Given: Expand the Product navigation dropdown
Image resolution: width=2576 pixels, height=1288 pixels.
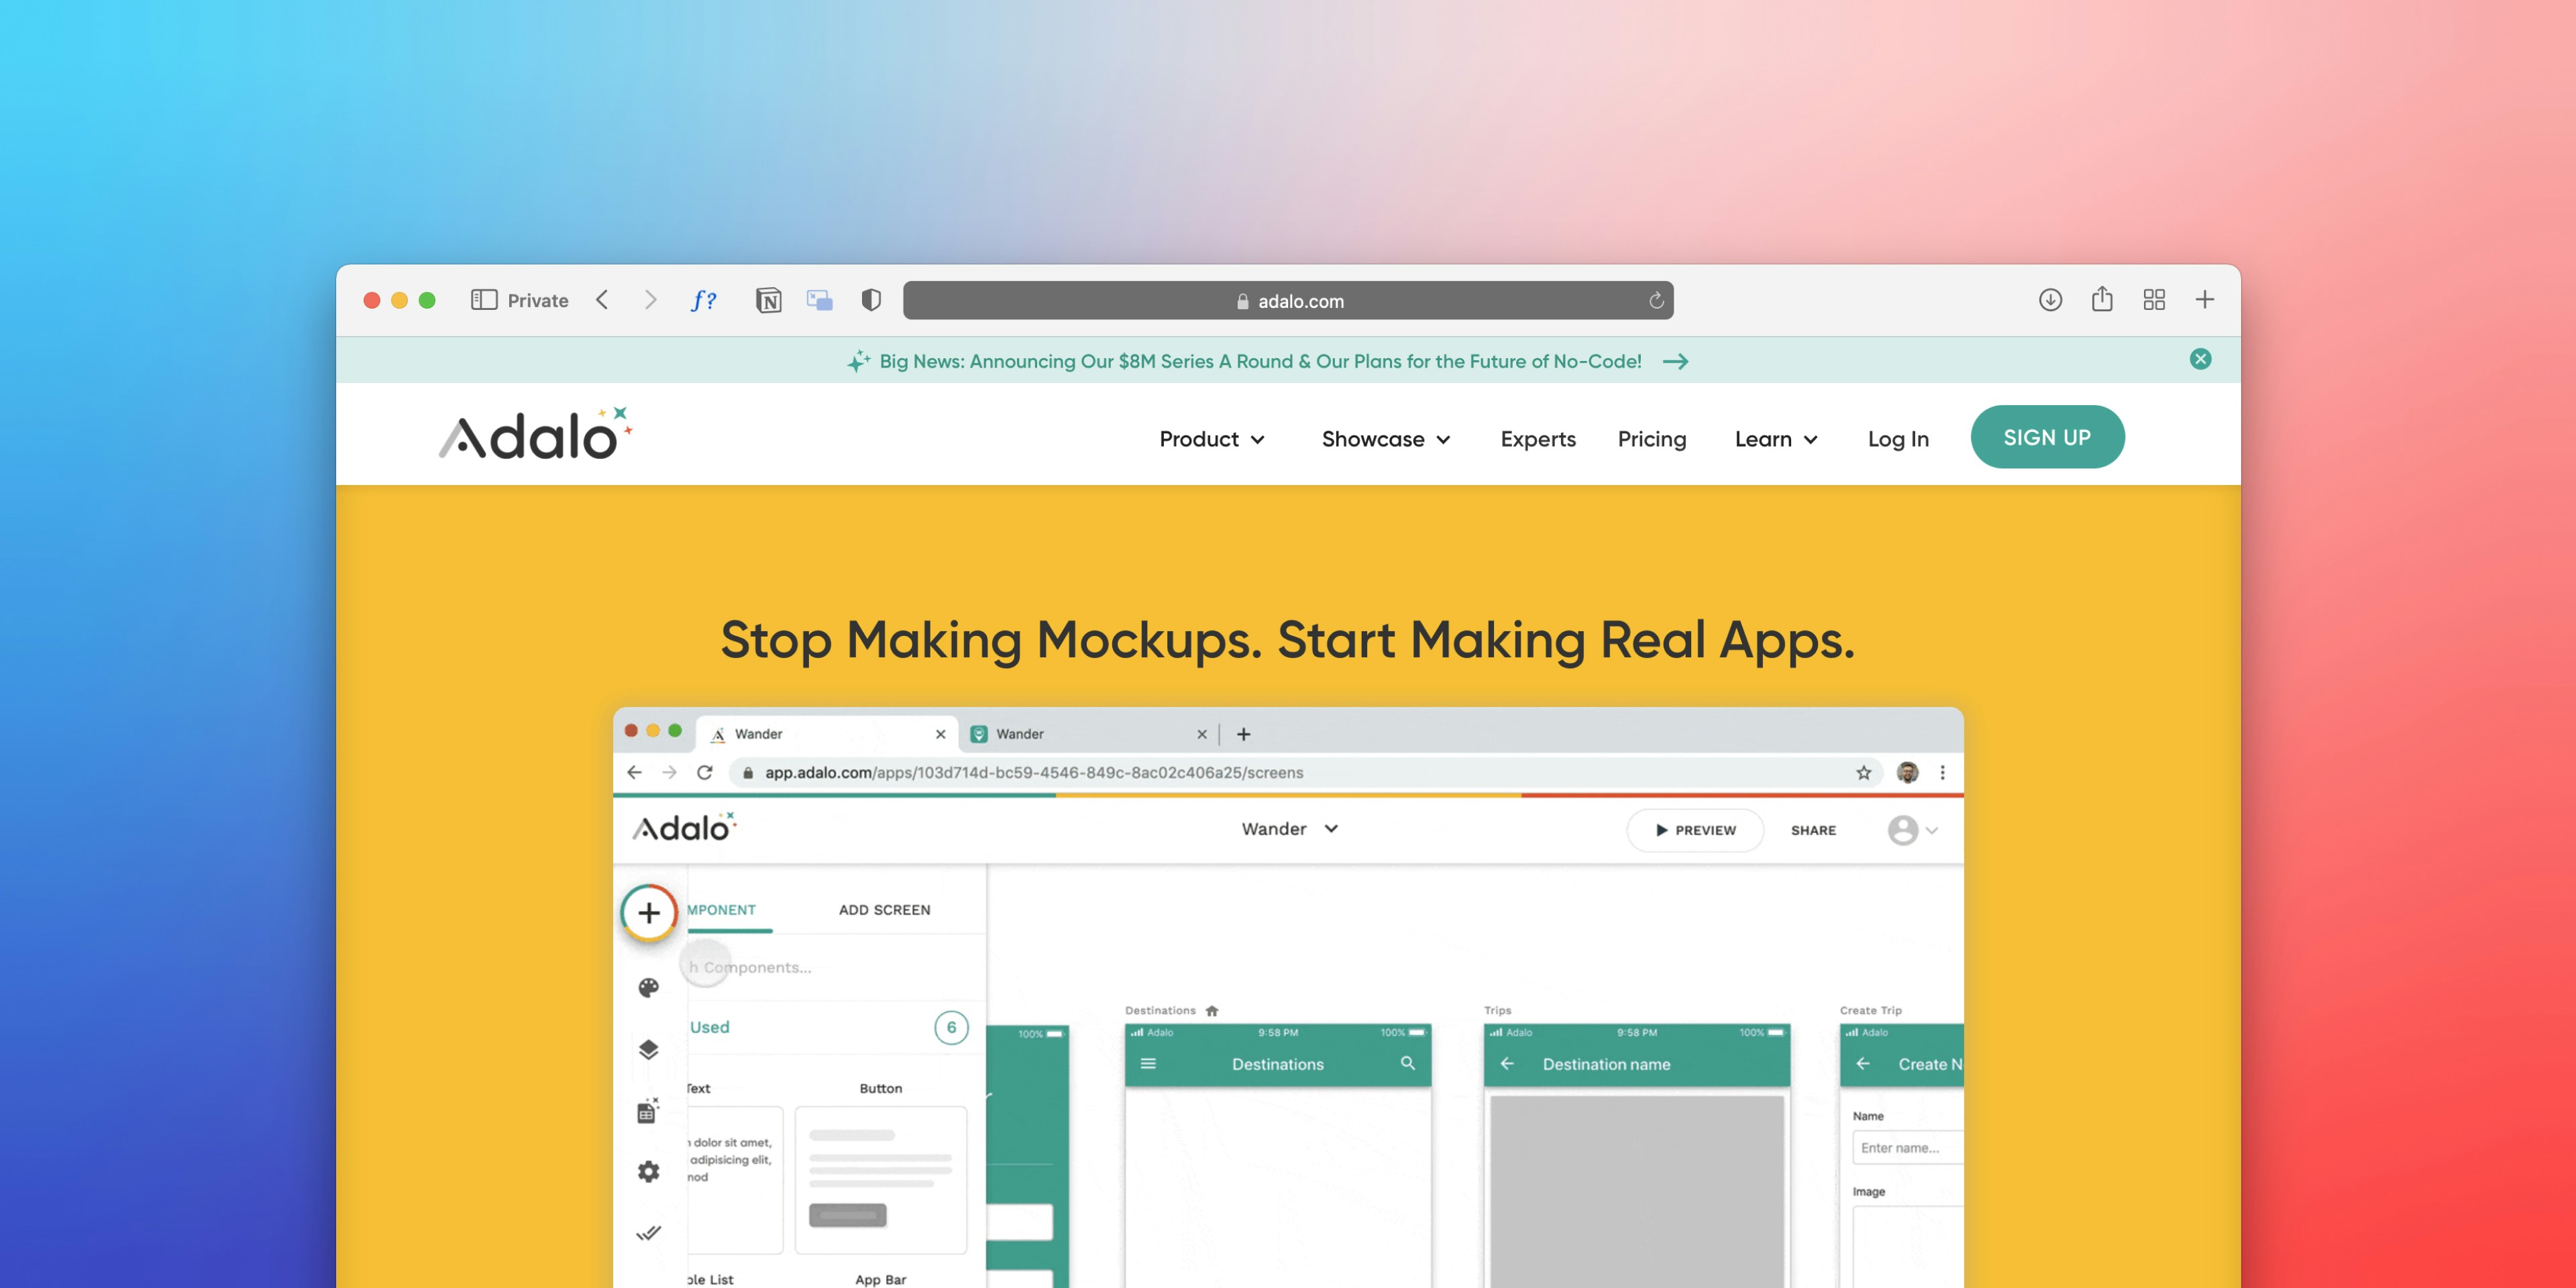Looking at the screenshot, I should [x=1212, y=438].
